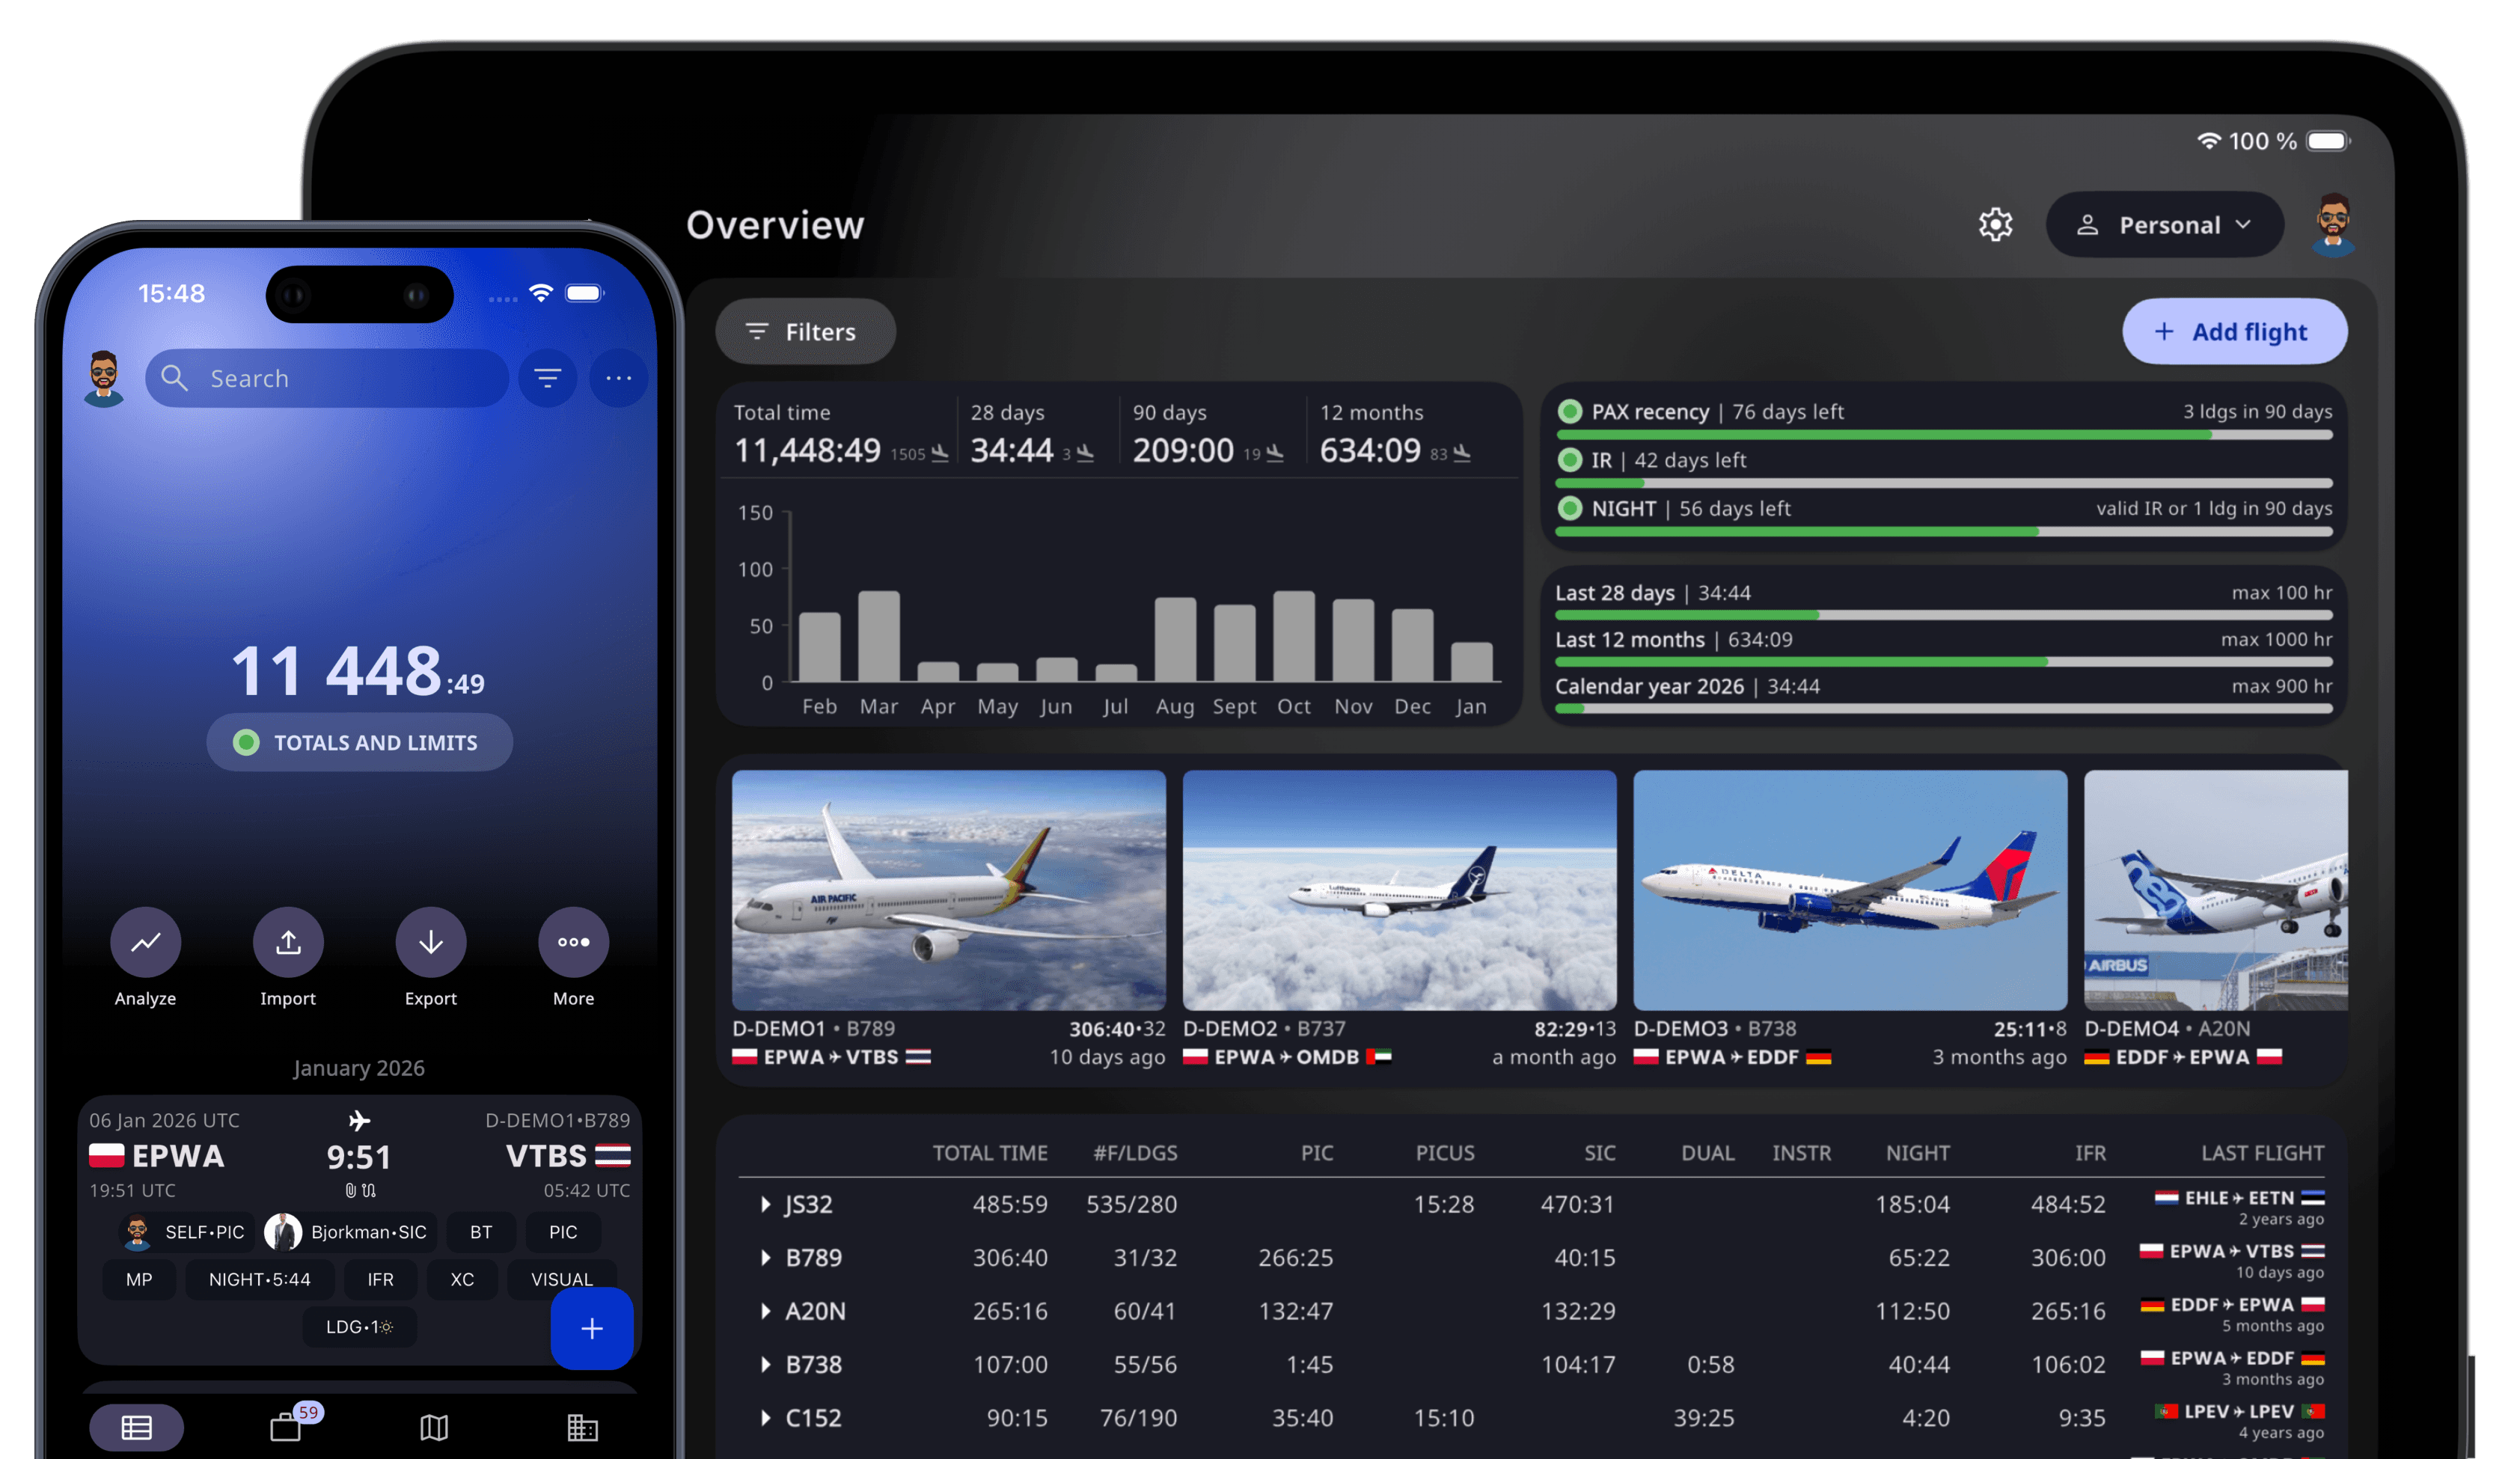Tap the Analyze icon on phone

tap(146, 942)
